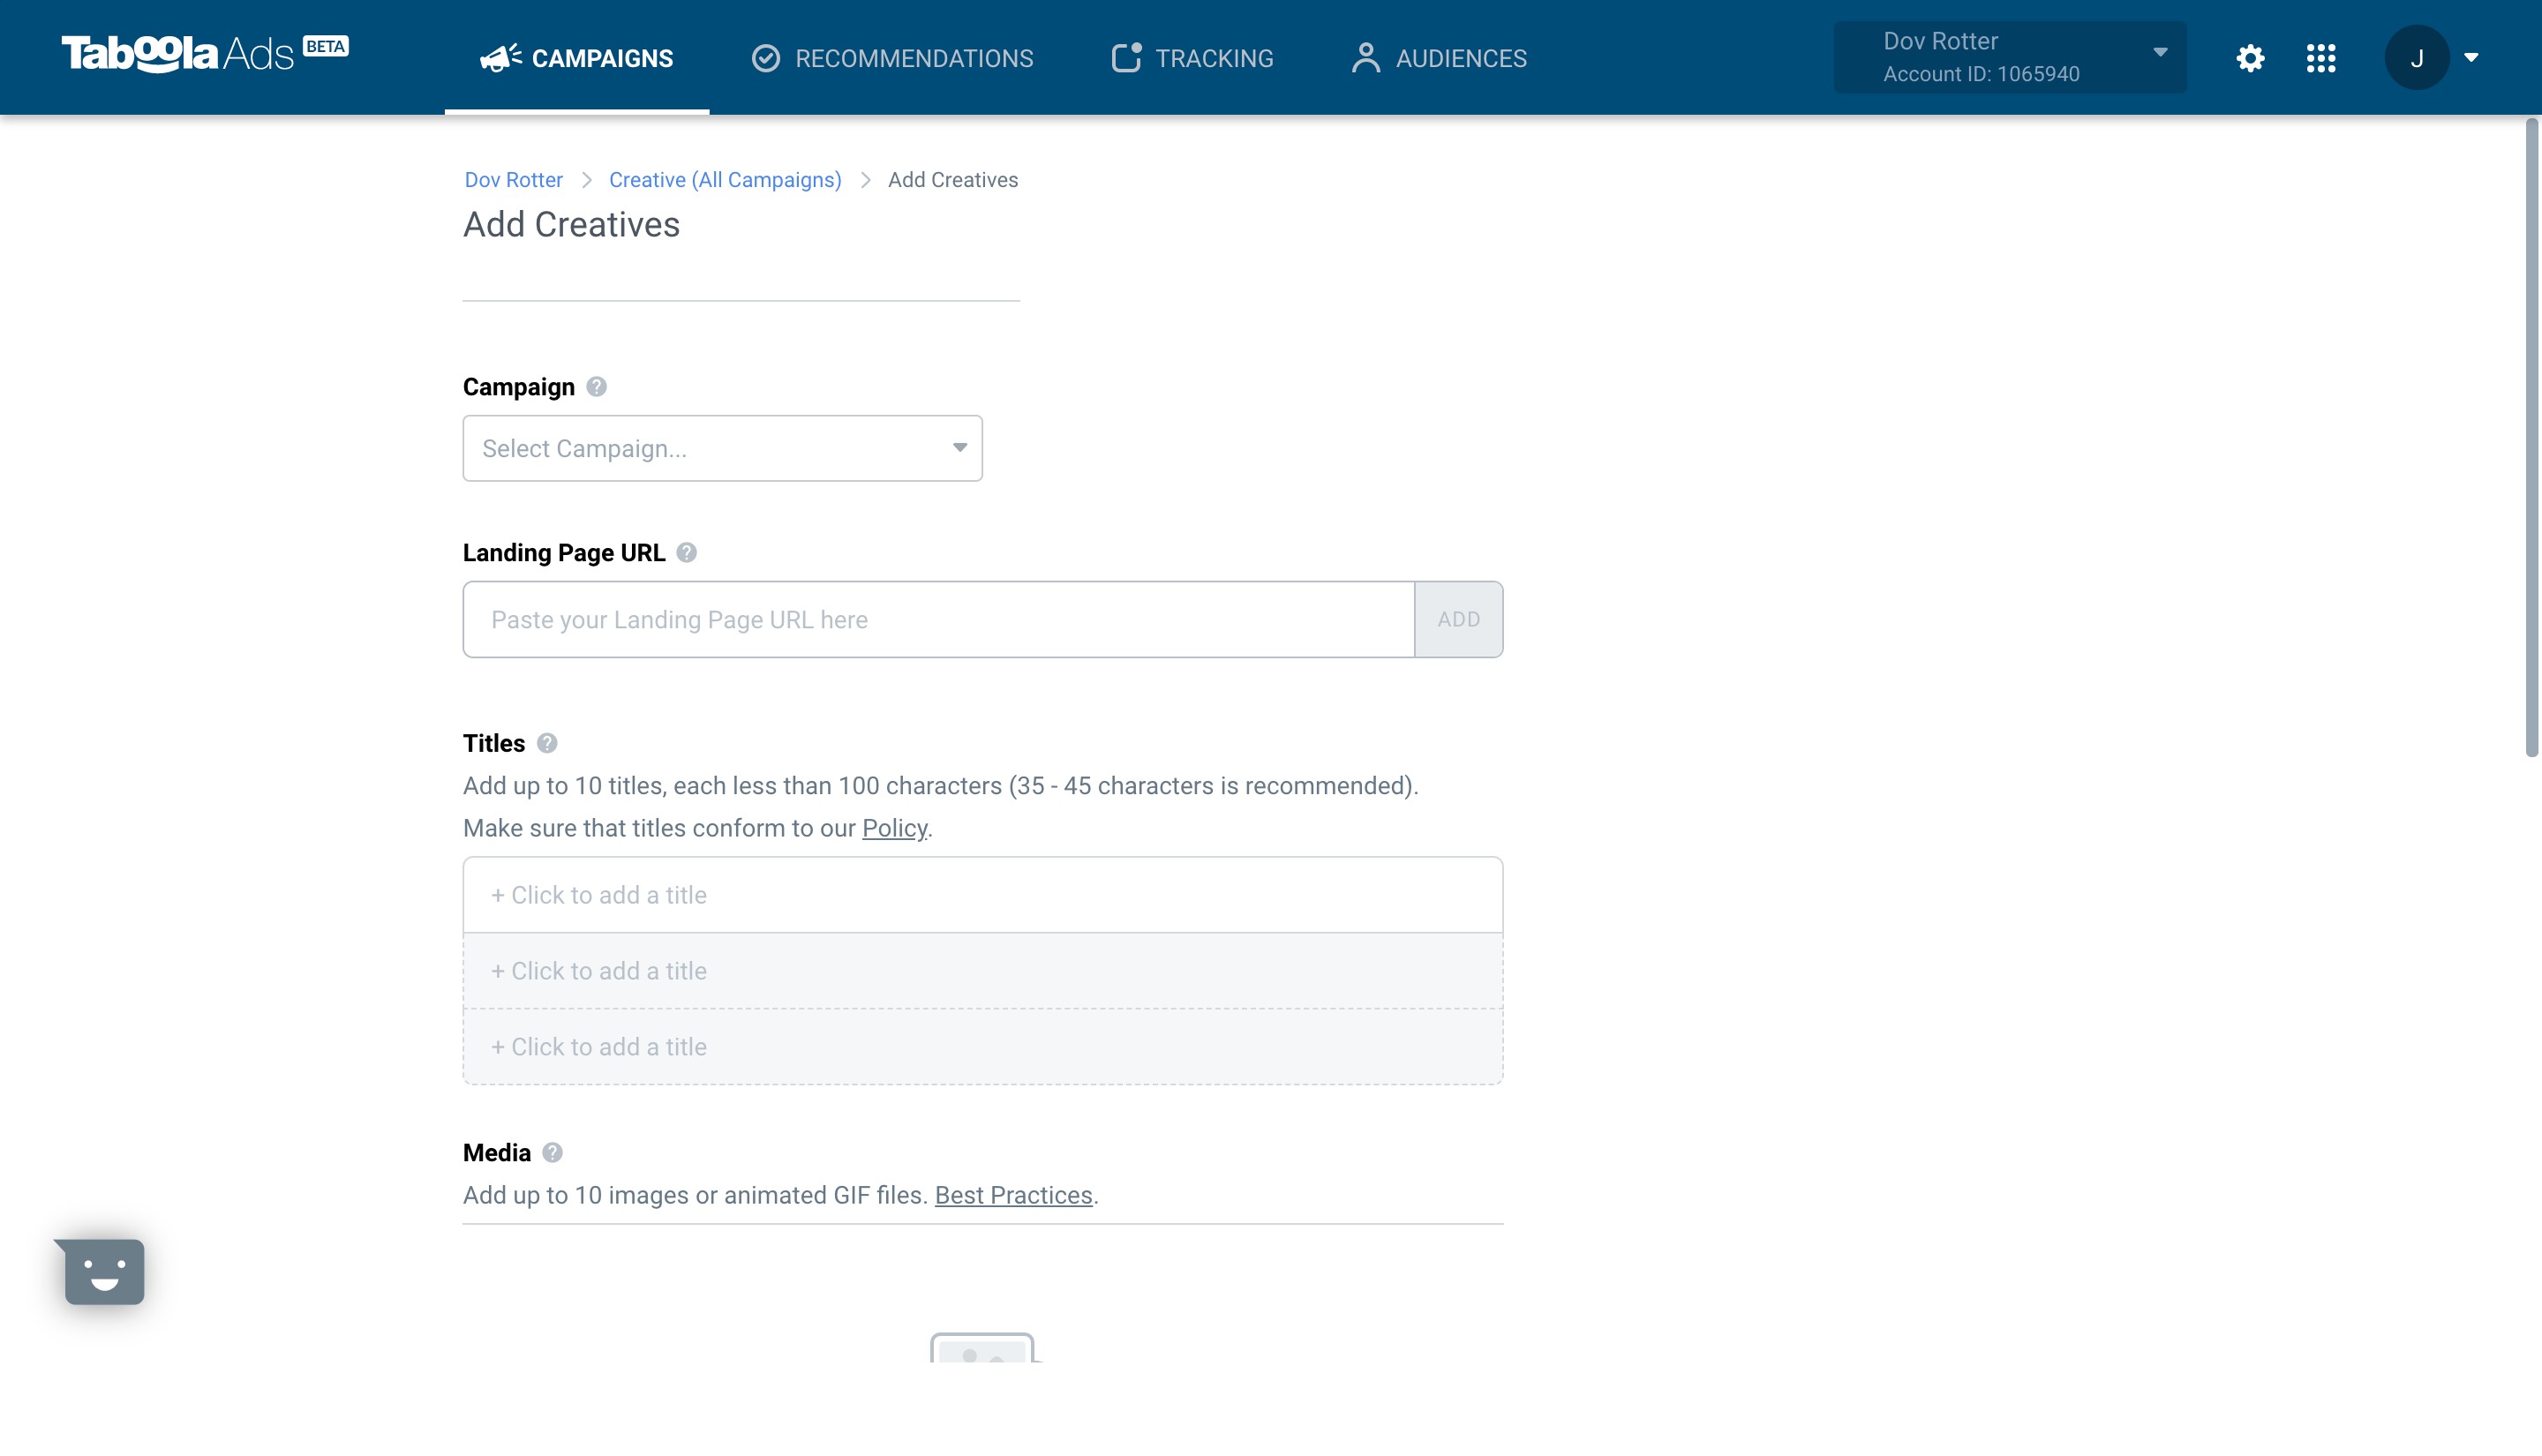The width and height of the screenshot is (2542, 1456).
Task: Click the Campaigns tab
Action: [576, 57]
